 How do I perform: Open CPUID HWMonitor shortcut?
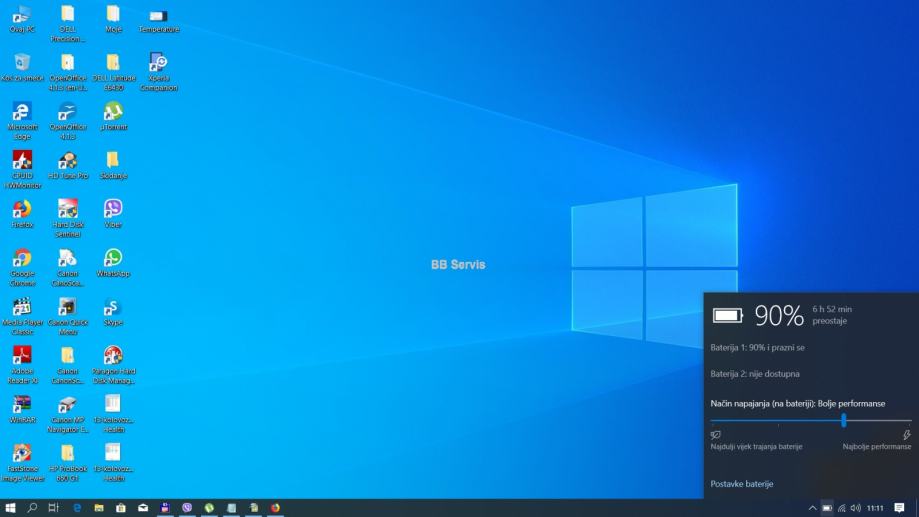tap(22, 169)
